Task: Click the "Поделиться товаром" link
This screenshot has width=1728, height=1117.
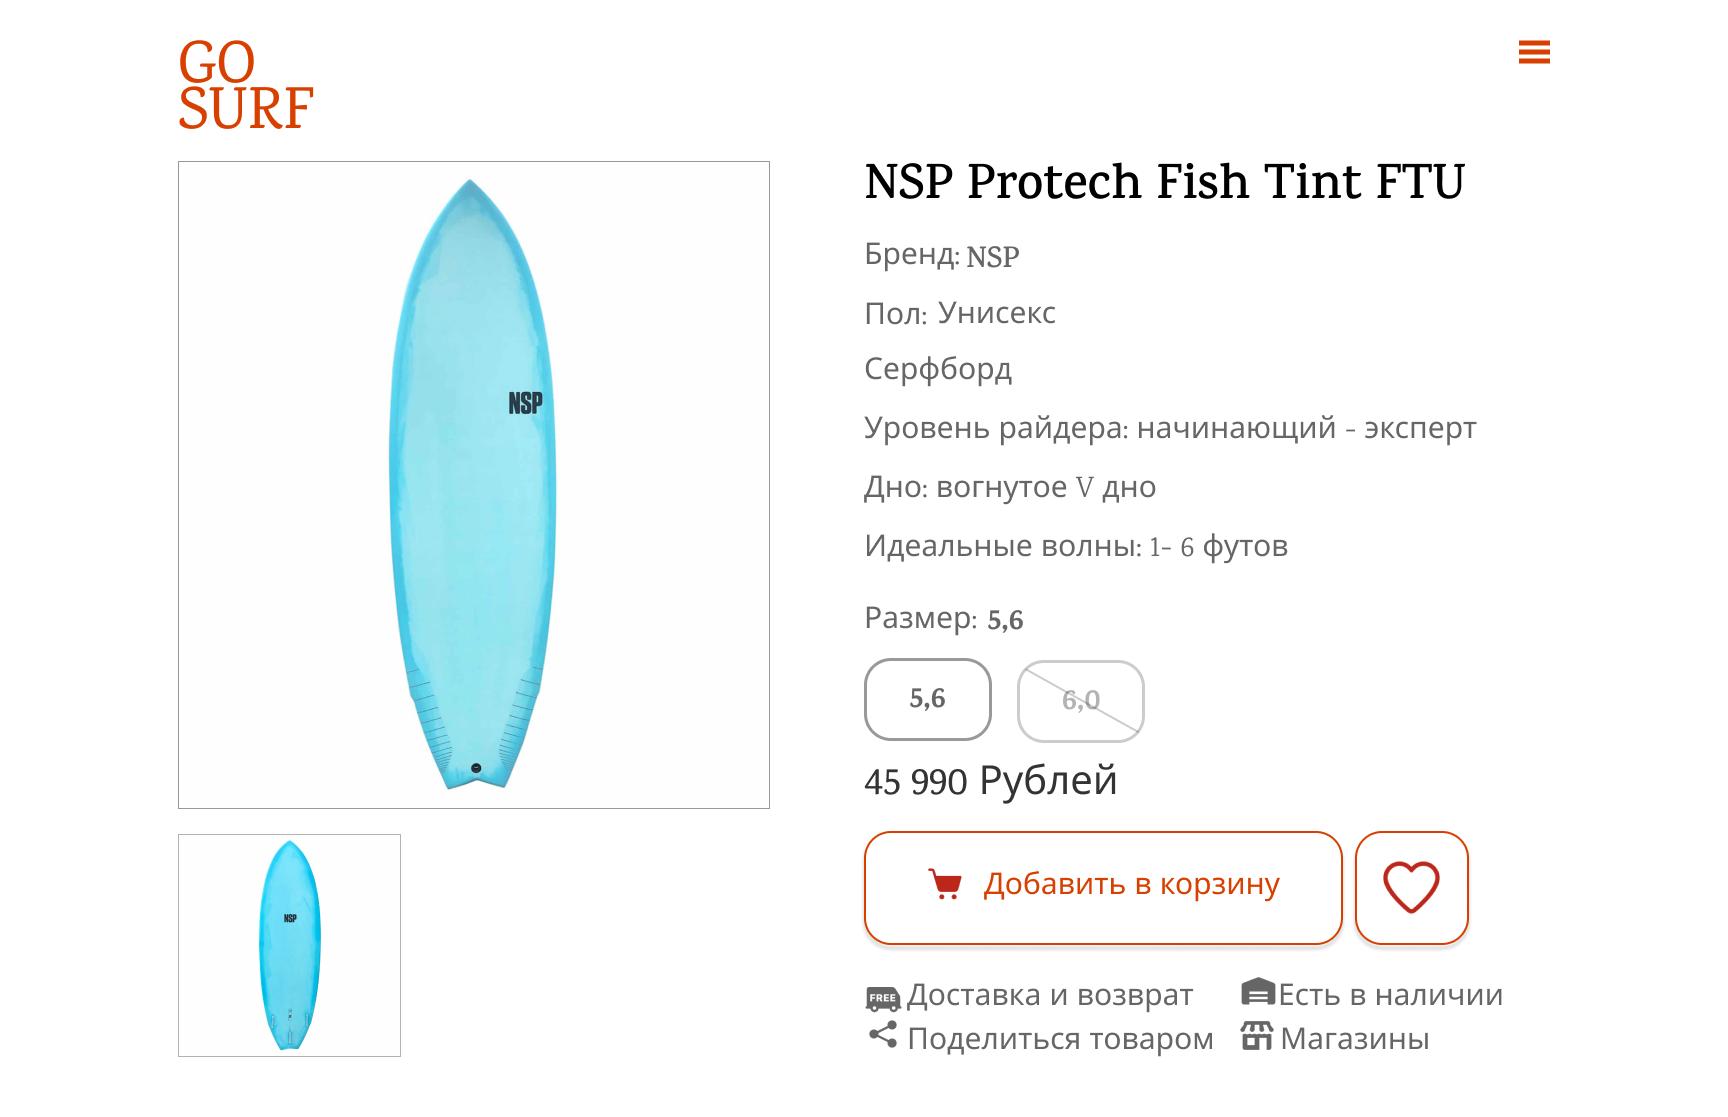Action: coord(1059,1039)
